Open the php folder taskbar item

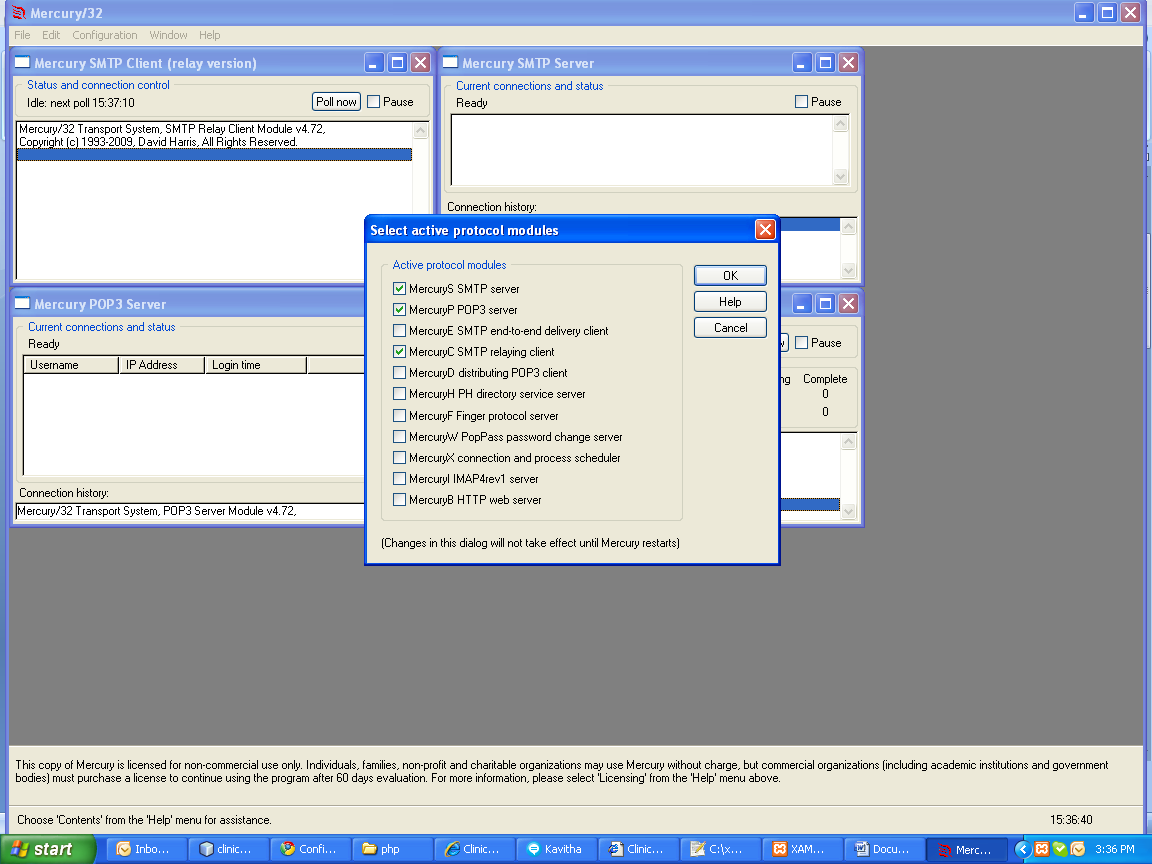click(392, 849)
